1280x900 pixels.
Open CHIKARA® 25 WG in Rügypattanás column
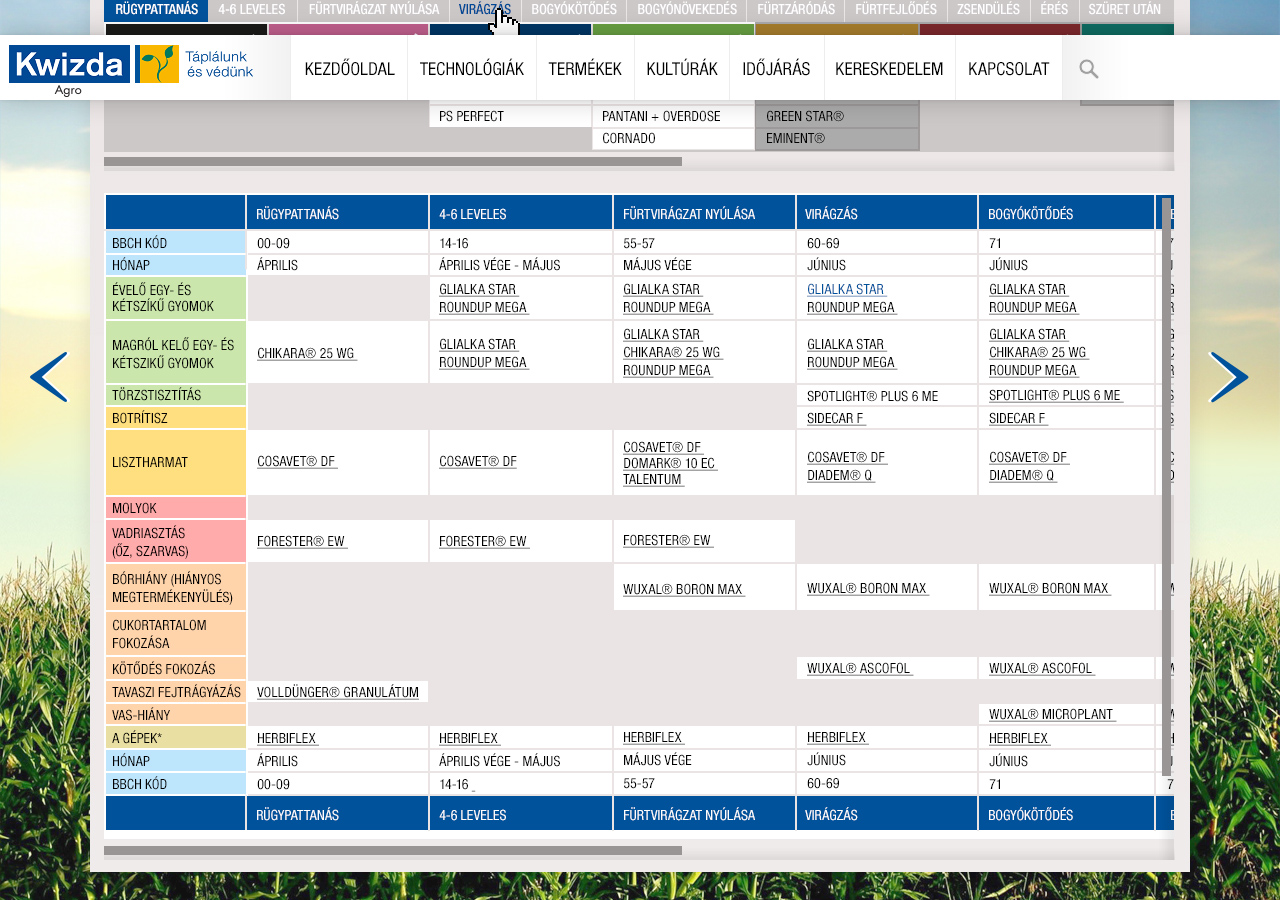coord(306,353)
